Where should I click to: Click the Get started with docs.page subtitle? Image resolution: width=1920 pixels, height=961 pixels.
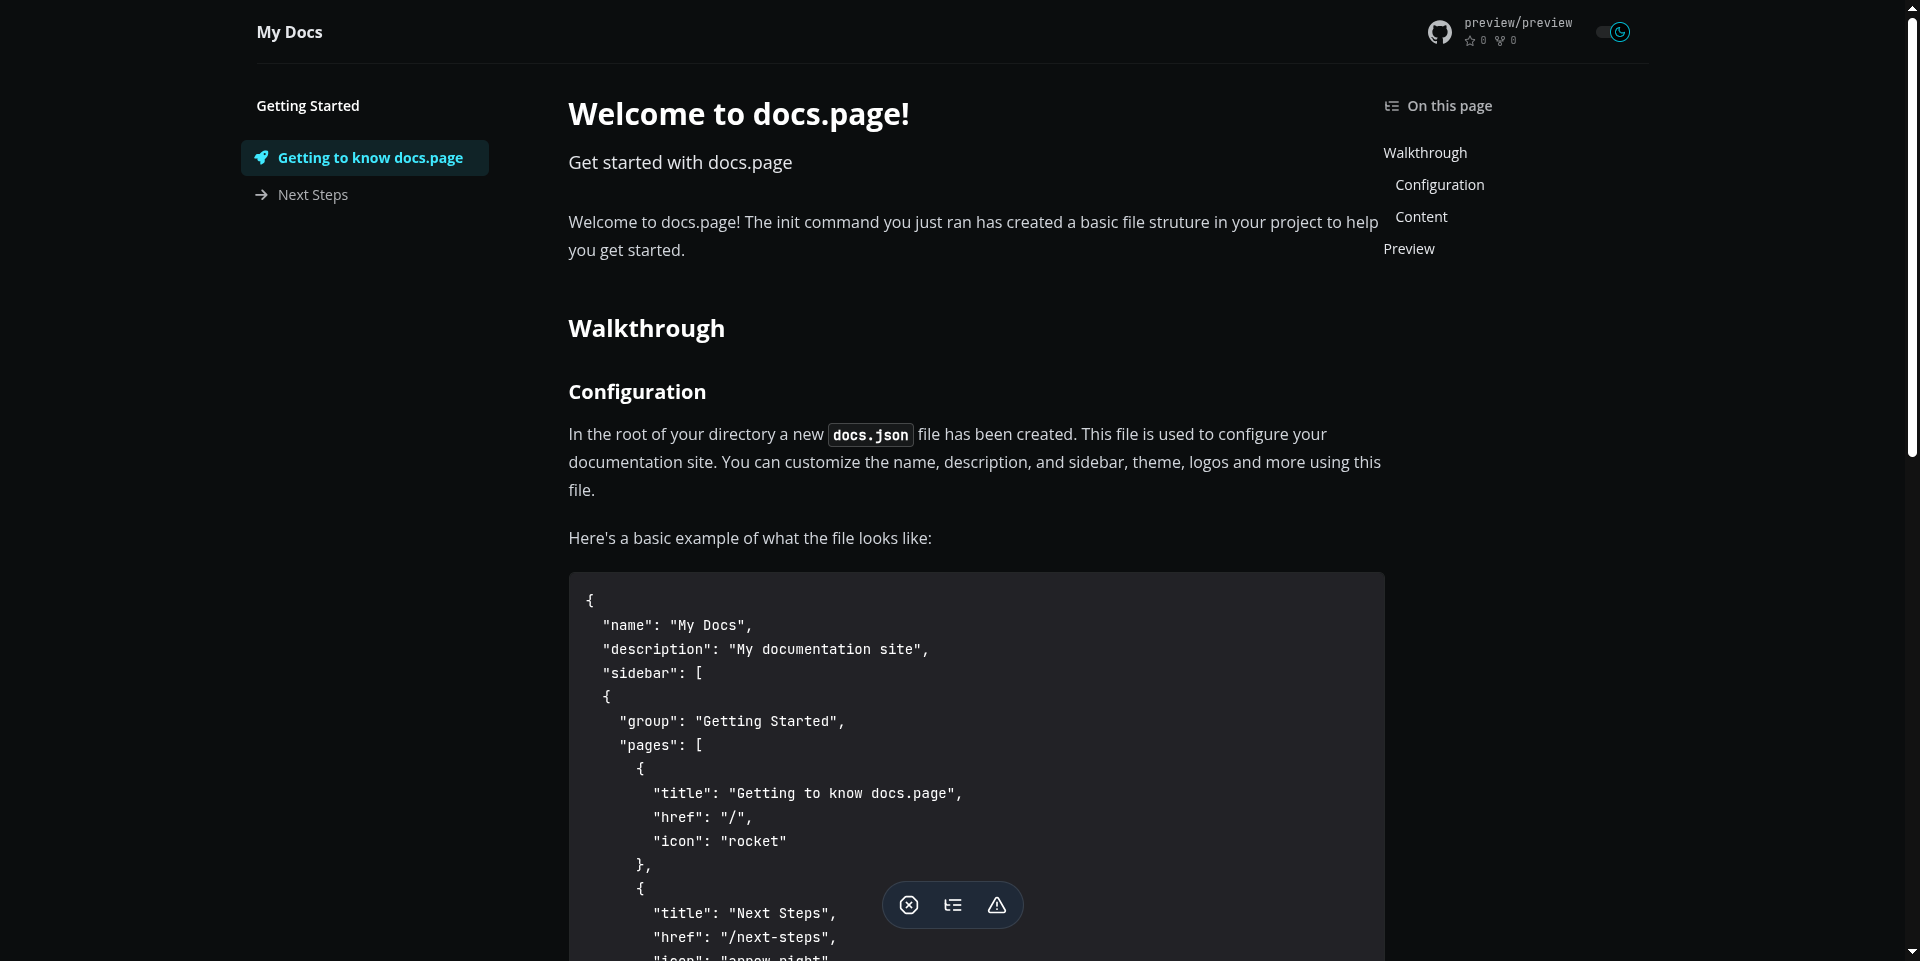(680, 162)
